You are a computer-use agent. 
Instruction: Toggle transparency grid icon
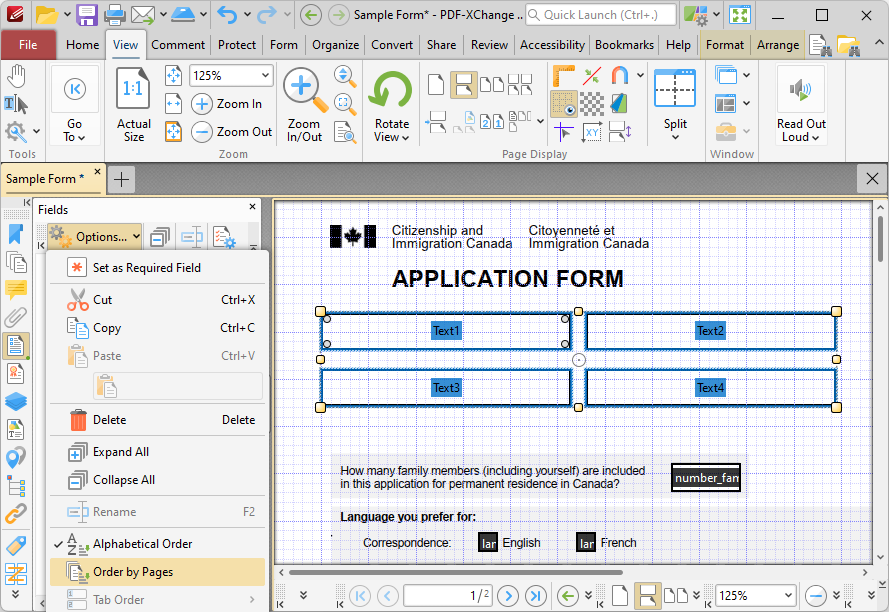pos(592,104)
